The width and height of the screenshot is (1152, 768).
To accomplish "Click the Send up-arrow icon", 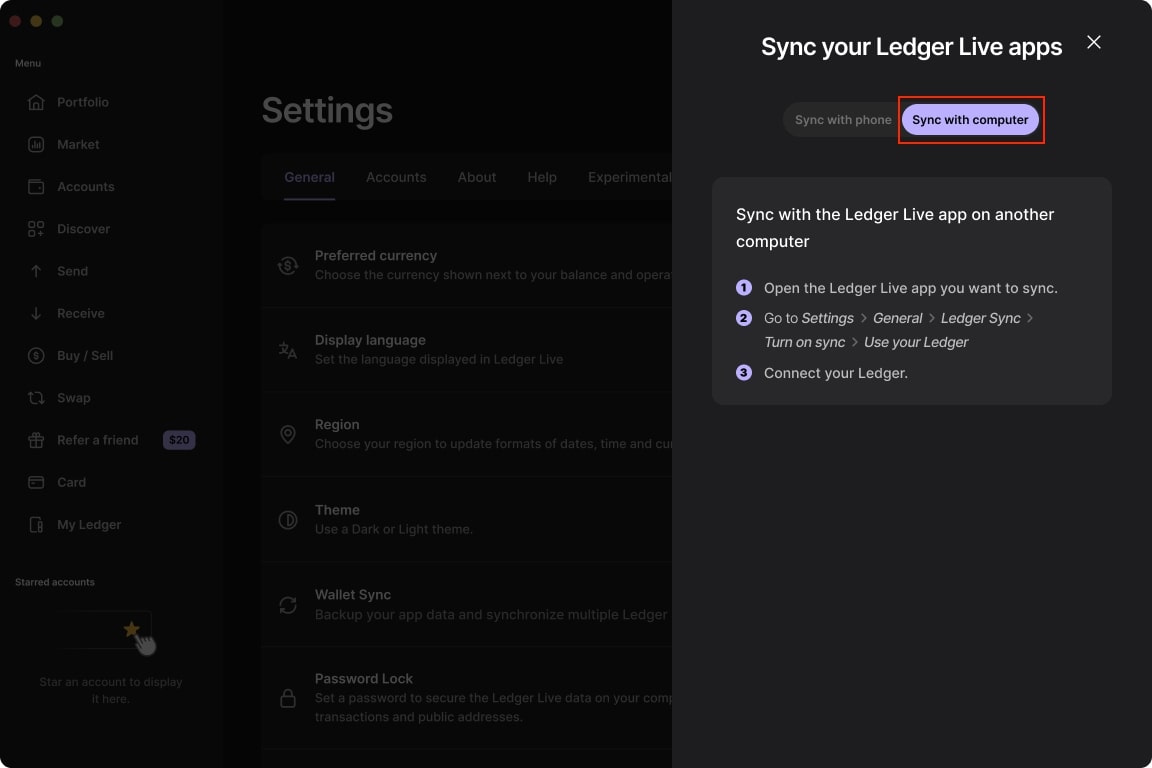I will coord(36,271).
